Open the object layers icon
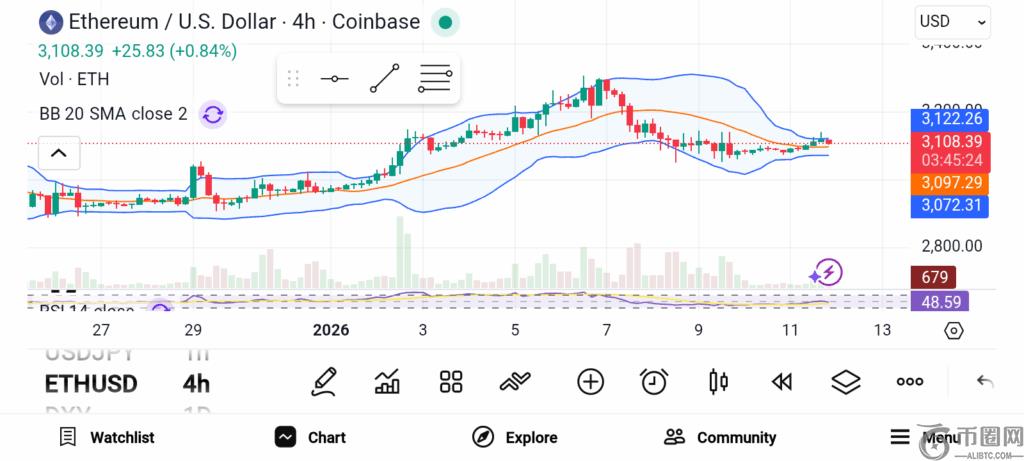The height and width of the screenshot is (461, 1024). pos(846,381)
